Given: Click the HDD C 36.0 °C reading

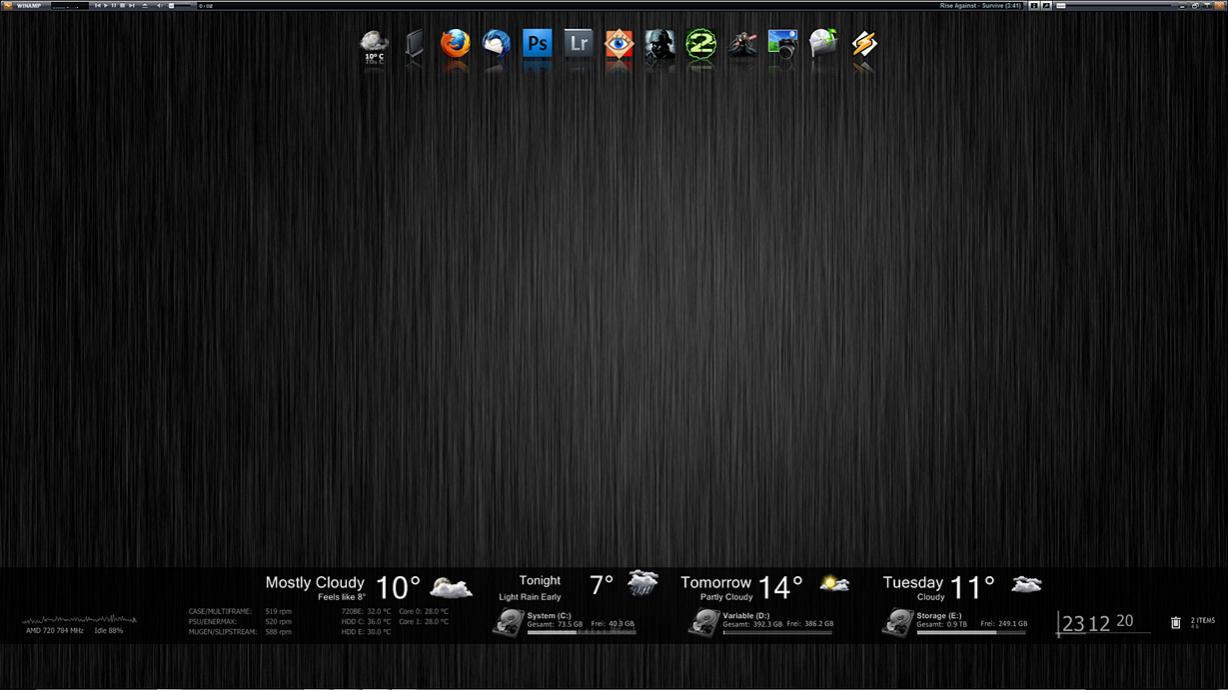Looking at the screenshot, I should tap(366, 621).
